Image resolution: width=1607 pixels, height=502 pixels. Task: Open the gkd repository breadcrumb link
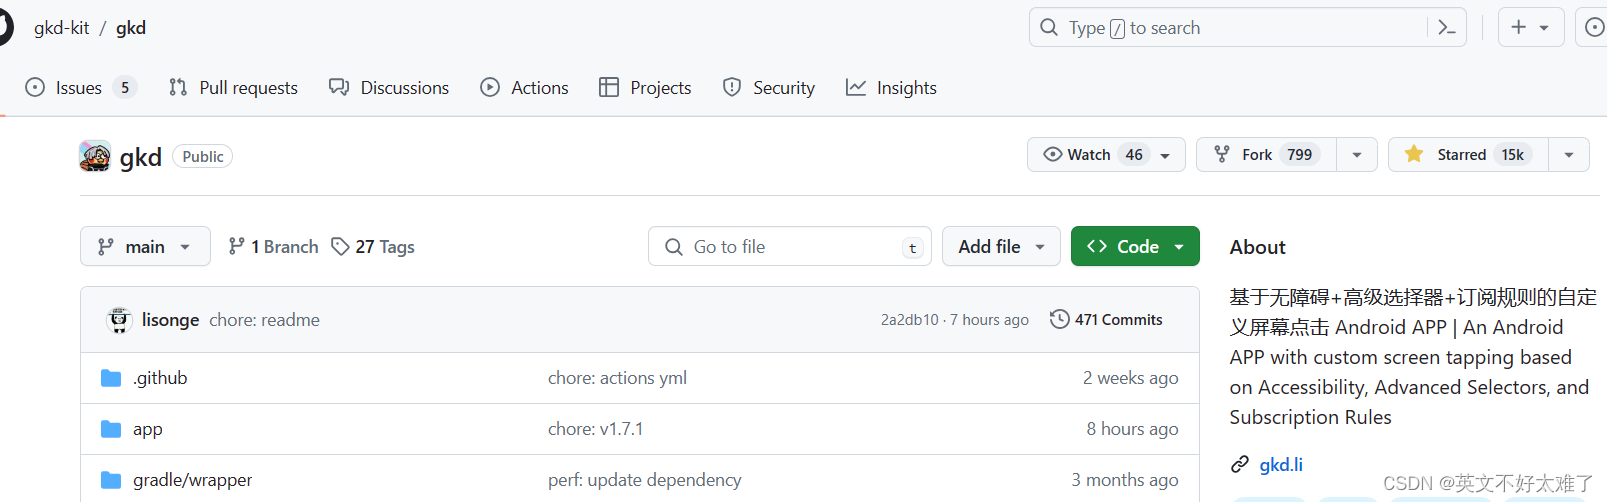coord(131,28)
